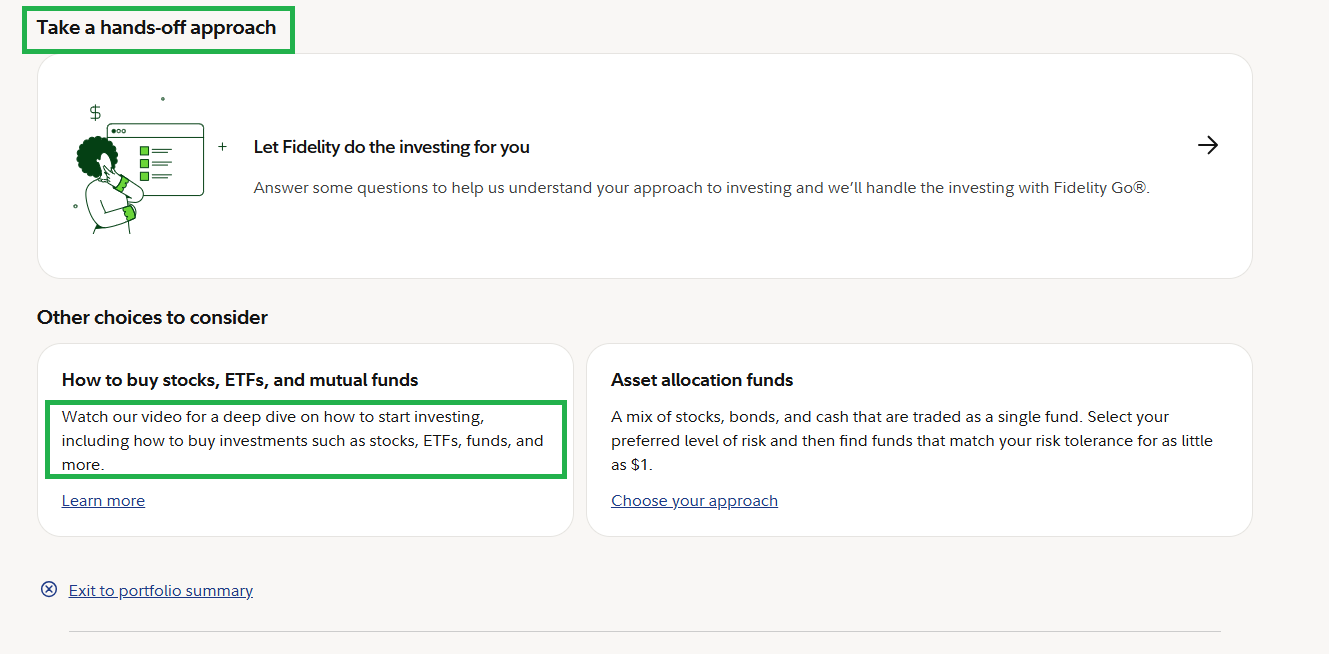Viewport: 1329px width, 654px height.
Task: Click the Asset allocation funds heading
Action: 702,380
